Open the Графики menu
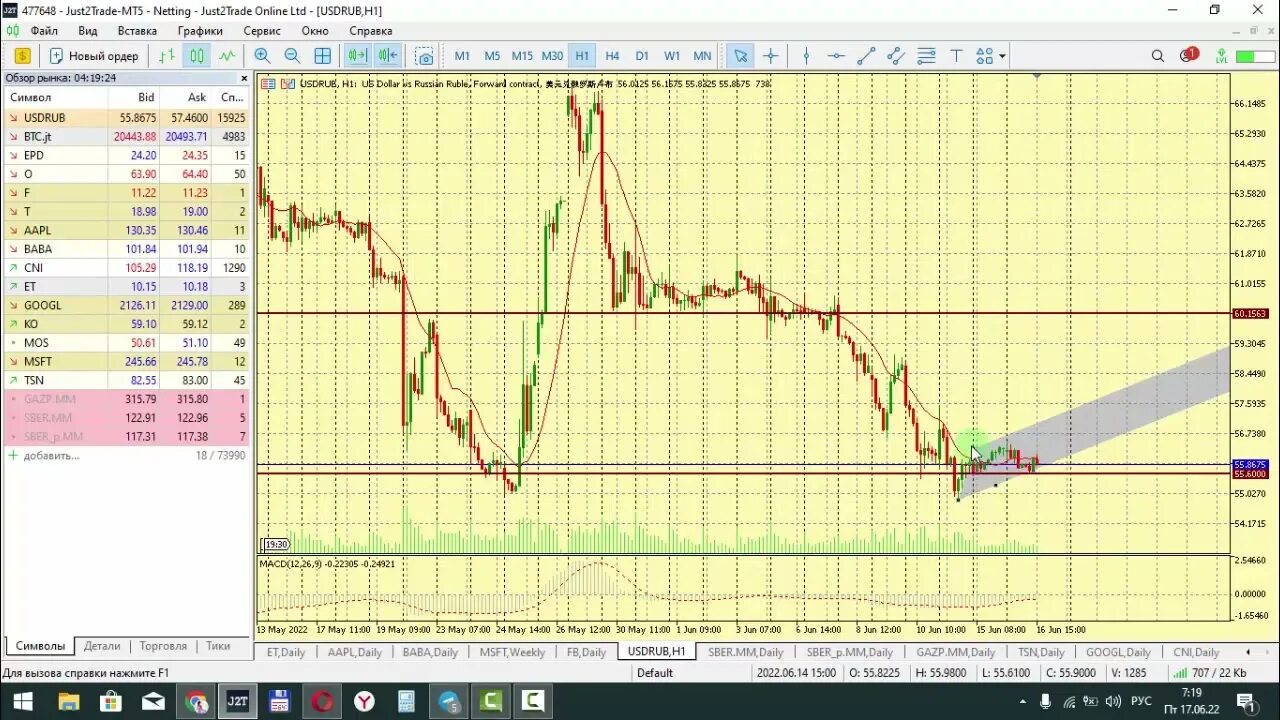 click(200, 31)
